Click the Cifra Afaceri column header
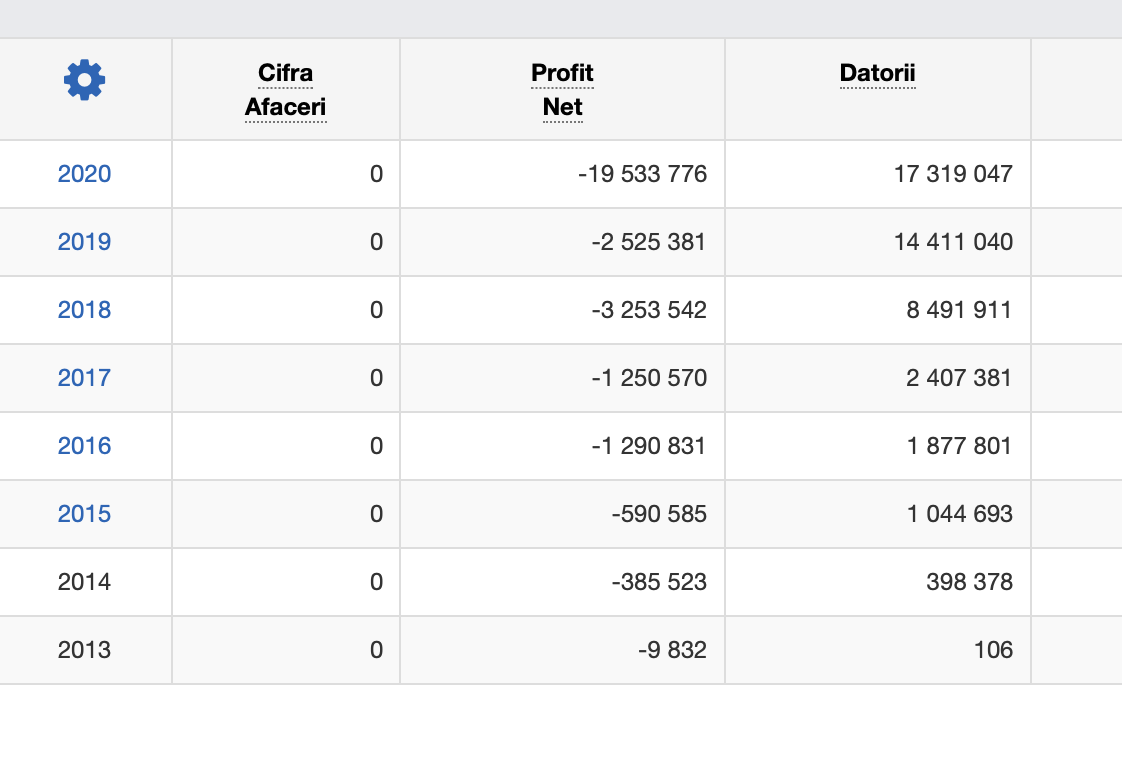The image size is (1122, 780). pos(286,90)
